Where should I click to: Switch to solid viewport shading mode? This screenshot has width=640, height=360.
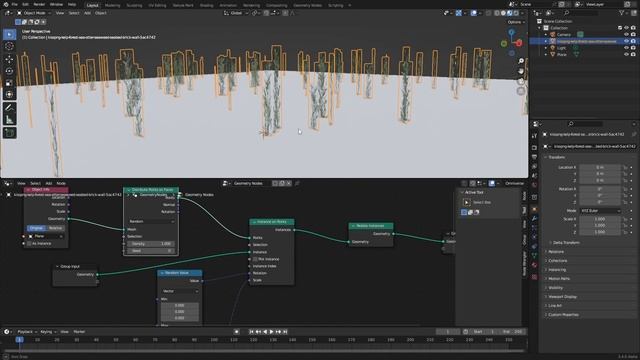(x=503, y=13)
